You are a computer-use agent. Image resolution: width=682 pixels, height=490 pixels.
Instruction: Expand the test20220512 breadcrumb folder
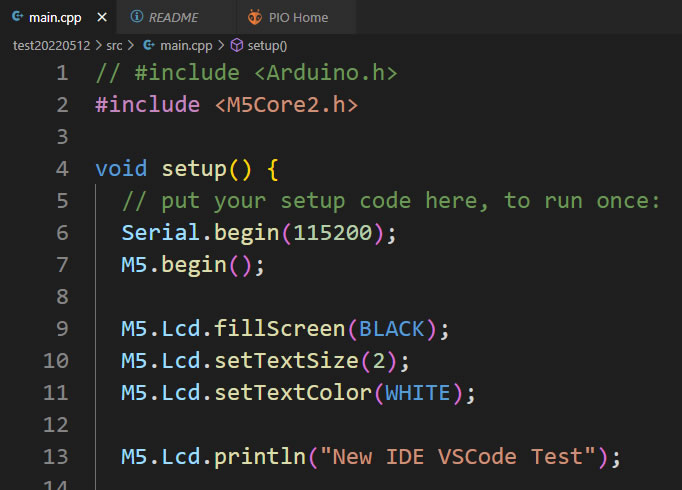51,45
